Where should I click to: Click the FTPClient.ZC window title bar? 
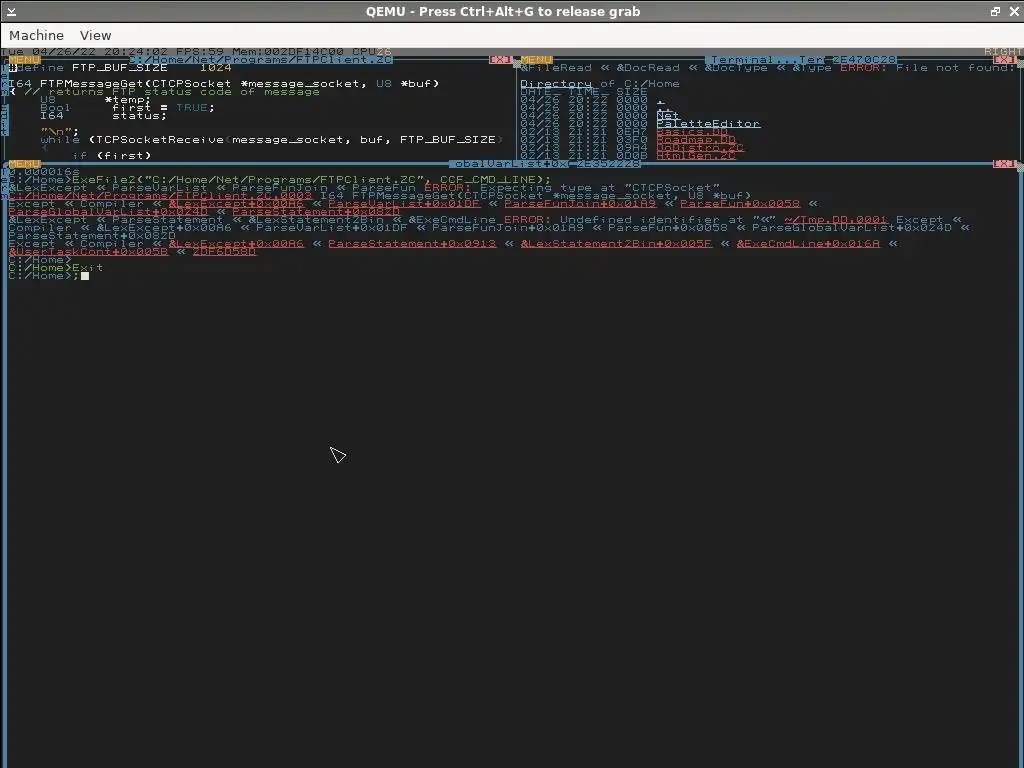tap(261, 59)
